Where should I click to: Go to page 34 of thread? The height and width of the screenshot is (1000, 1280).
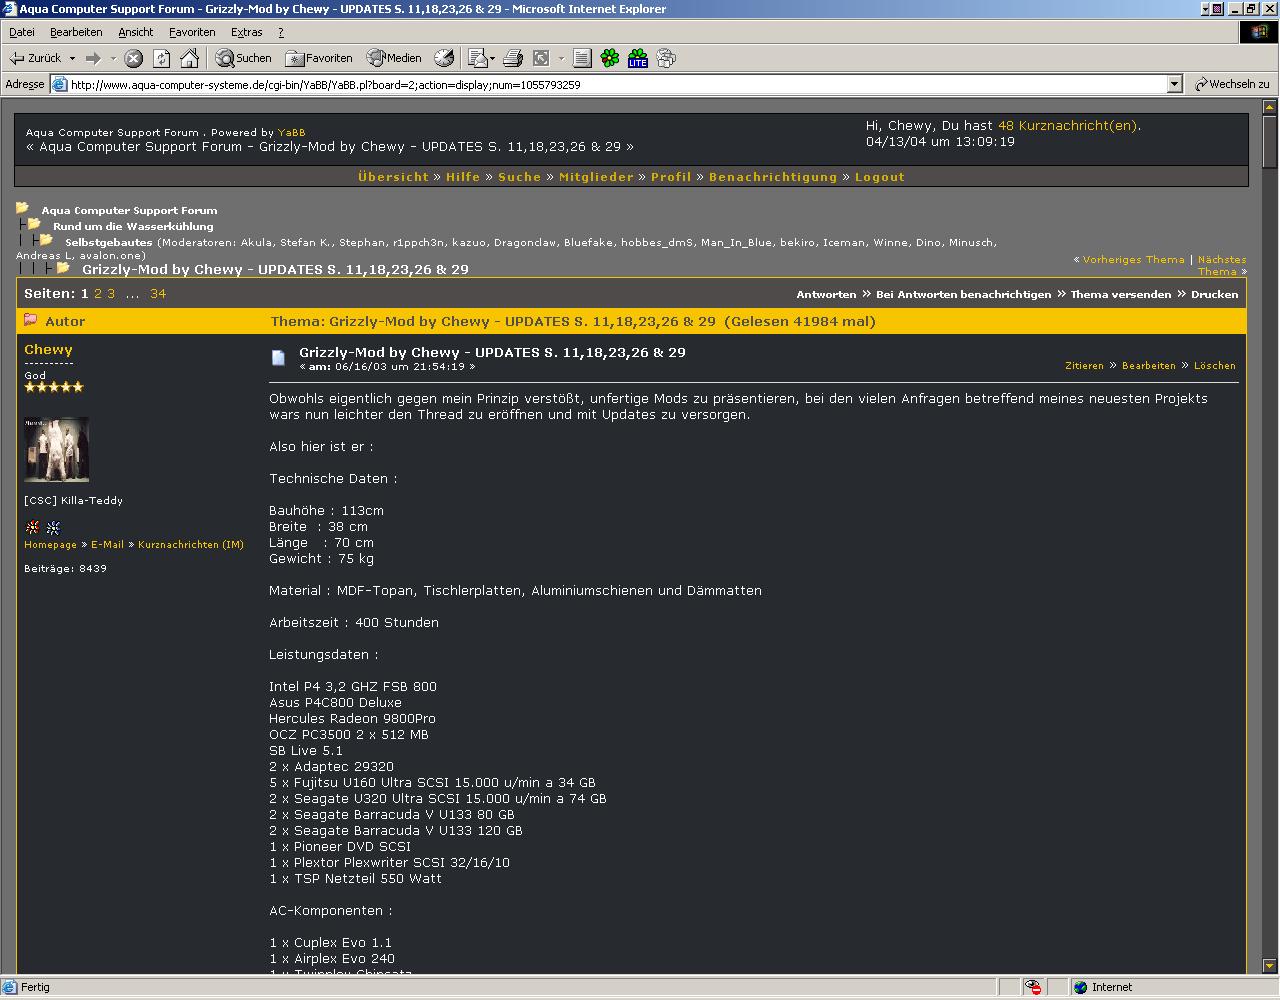tap(158, 294)
